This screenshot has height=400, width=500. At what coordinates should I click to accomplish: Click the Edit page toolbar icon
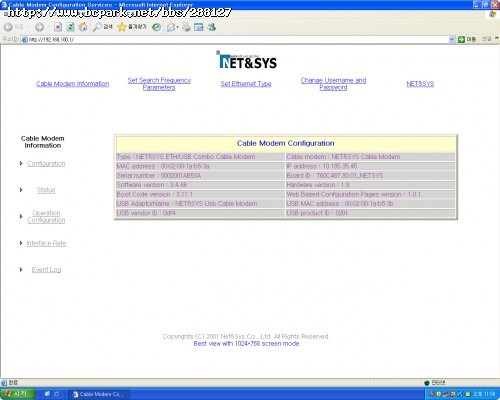click(x=199, y=27)
